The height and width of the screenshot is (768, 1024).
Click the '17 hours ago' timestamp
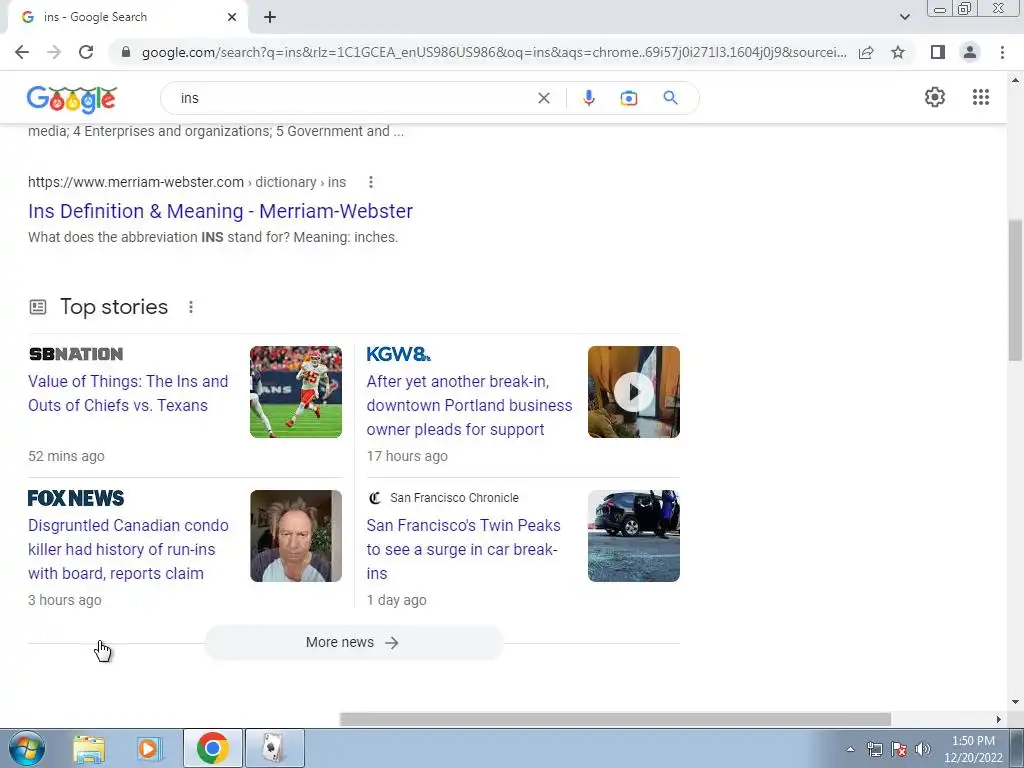(407, 456)
